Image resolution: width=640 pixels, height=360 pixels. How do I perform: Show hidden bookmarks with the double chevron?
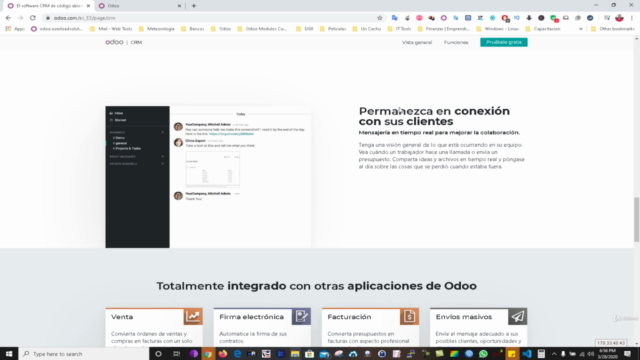(x=581, y=29)
